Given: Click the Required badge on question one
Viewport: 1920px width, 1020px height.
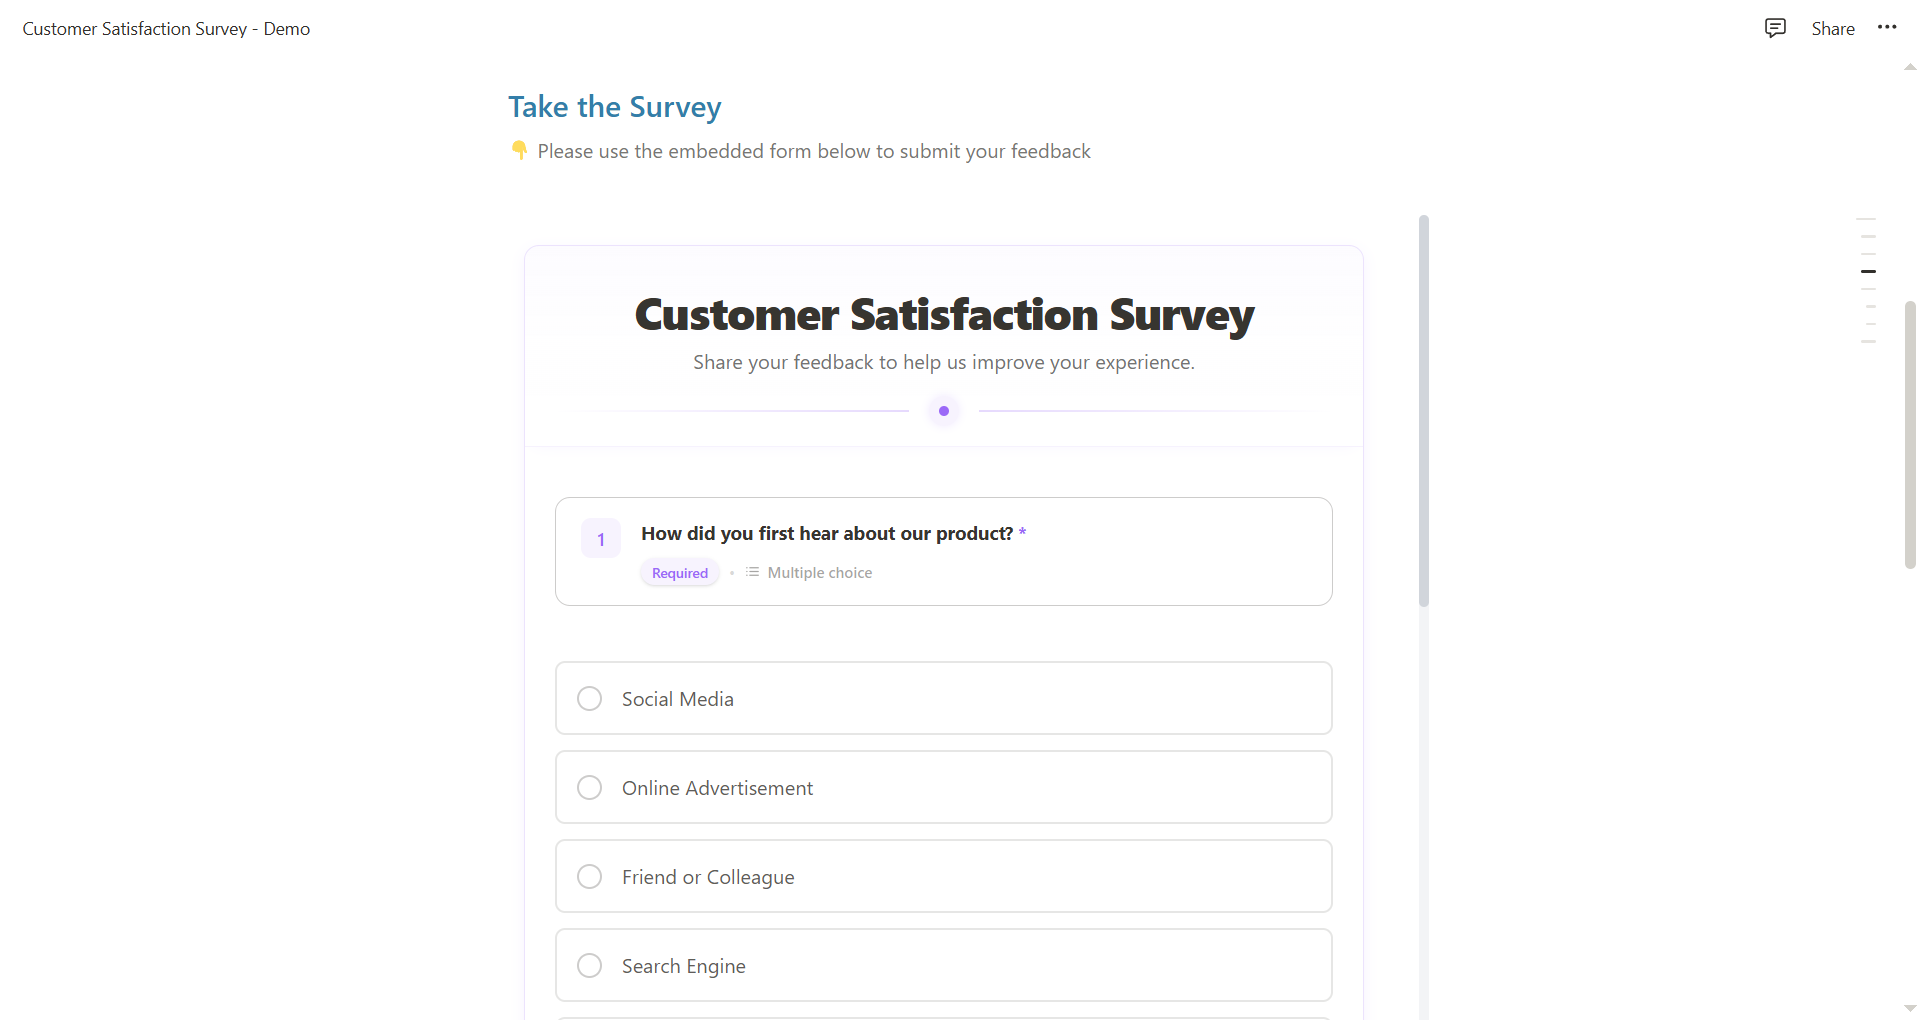Looking at the screenshot, I should pyautogui.click(x=680, y=573).
